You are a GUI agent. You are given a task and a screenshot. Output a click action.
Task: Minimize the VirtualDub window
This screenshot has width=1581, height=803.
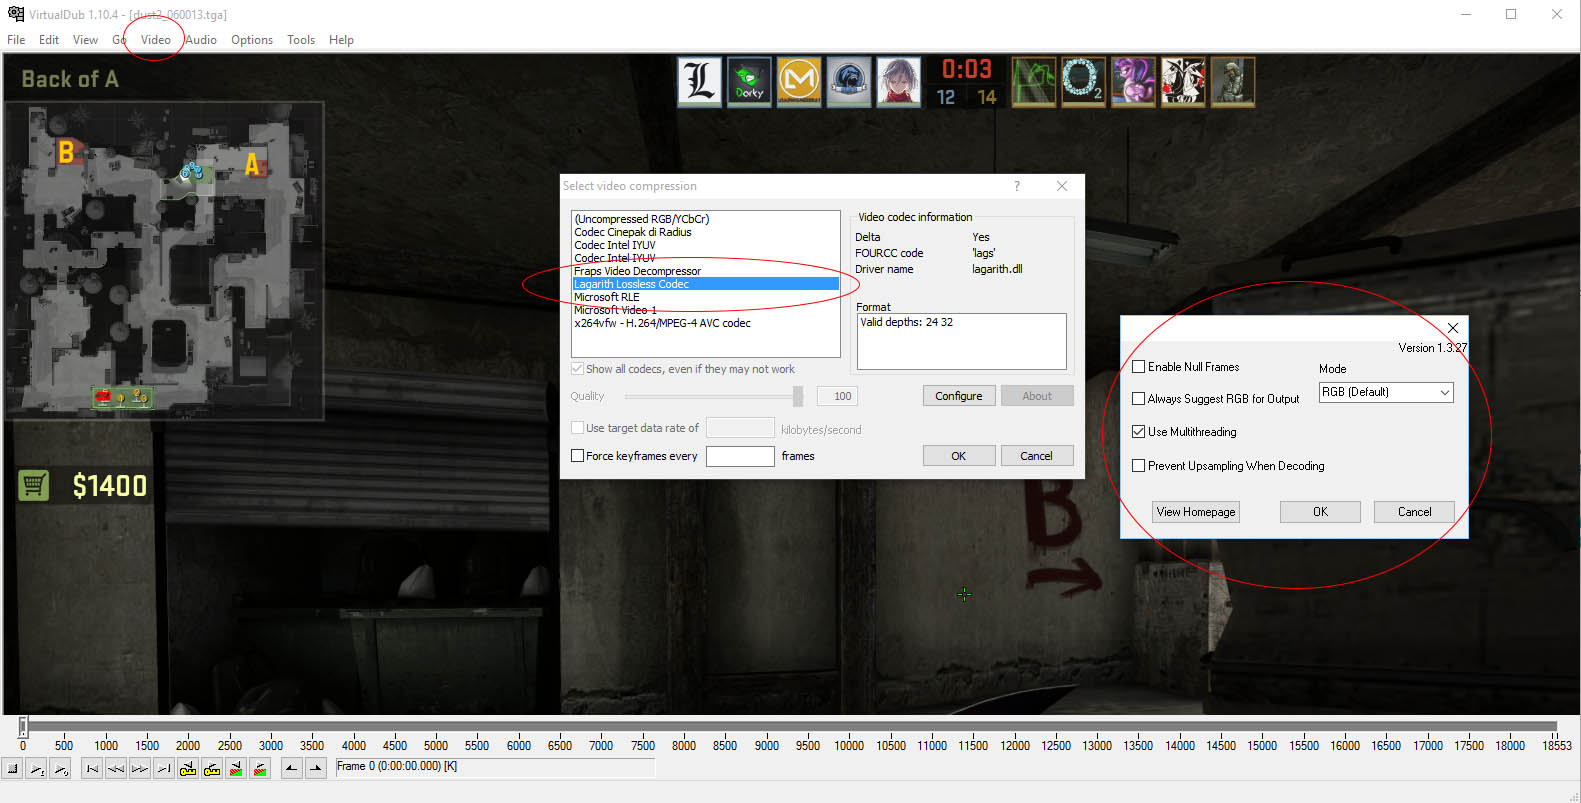click(1466, 14)
